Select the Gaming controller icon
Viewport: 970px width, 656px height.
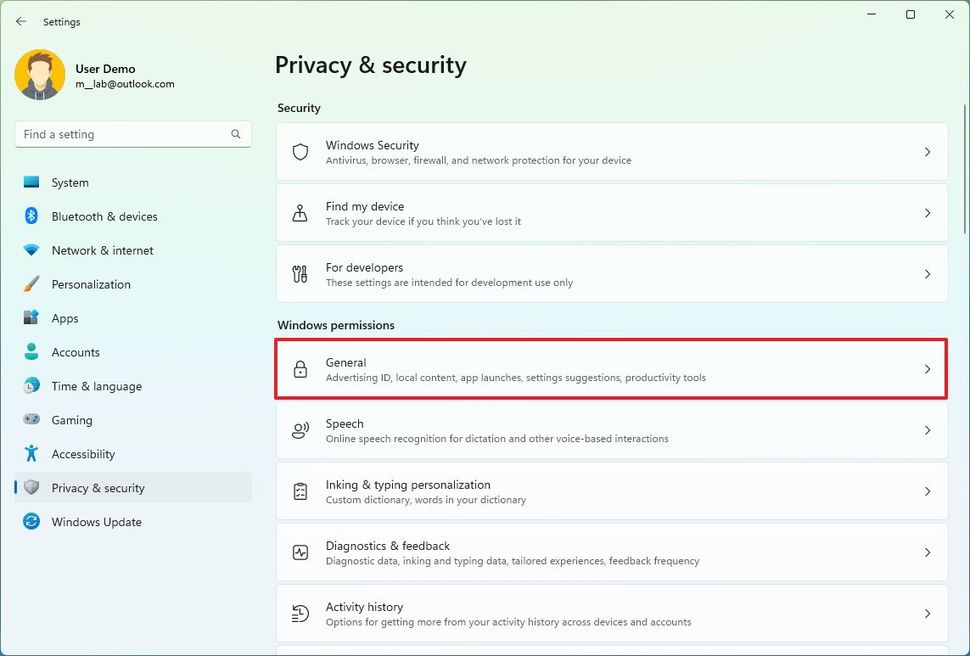(x=32, y=420)
